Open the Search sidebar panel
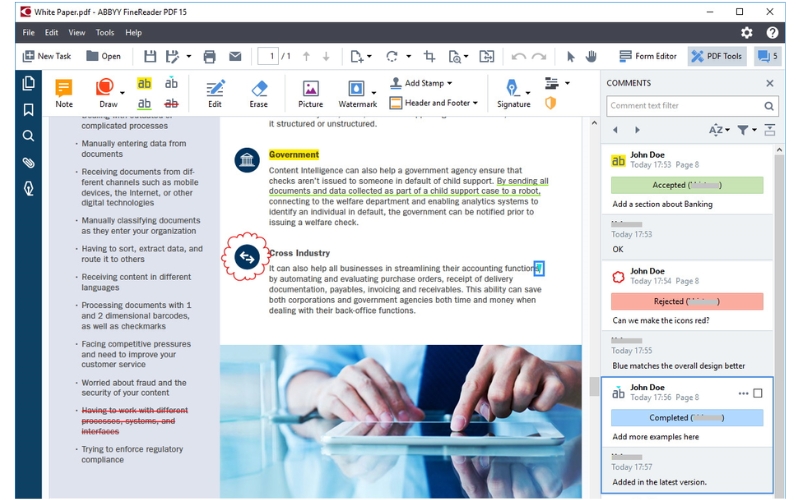This screenshot has width=800, height=500. coord(29,136)
